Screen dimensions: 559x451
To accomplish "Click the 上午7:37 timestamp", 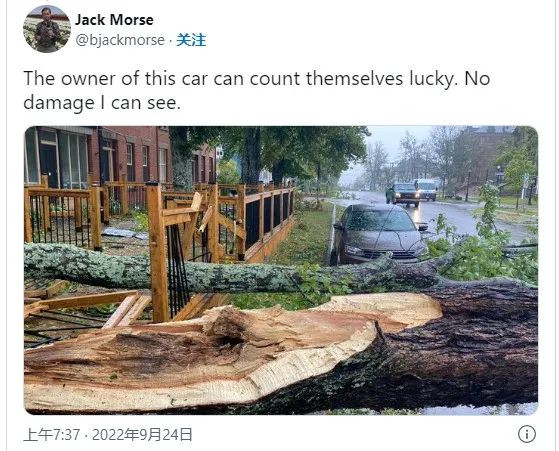I will [52, 435].
